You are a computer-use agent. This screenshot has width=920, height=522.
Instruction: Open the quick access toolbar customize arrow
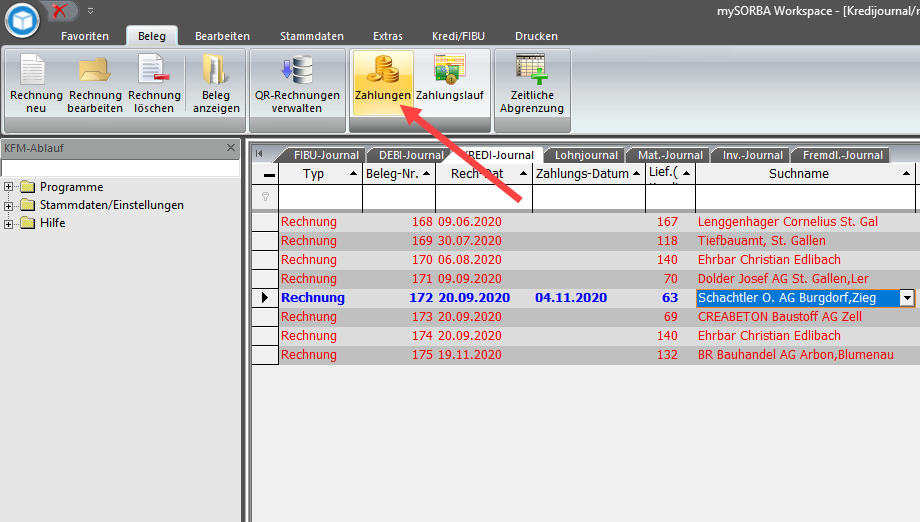[90, 11]
